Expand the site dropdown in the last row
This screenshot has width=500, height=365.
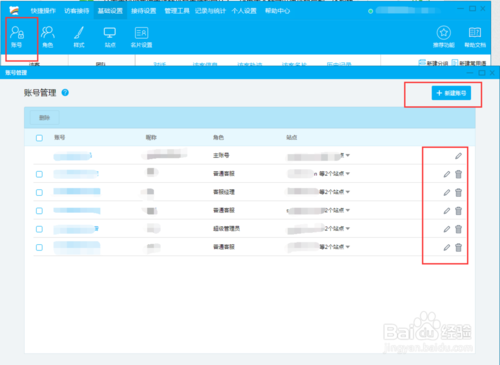(x=348, y=247)
